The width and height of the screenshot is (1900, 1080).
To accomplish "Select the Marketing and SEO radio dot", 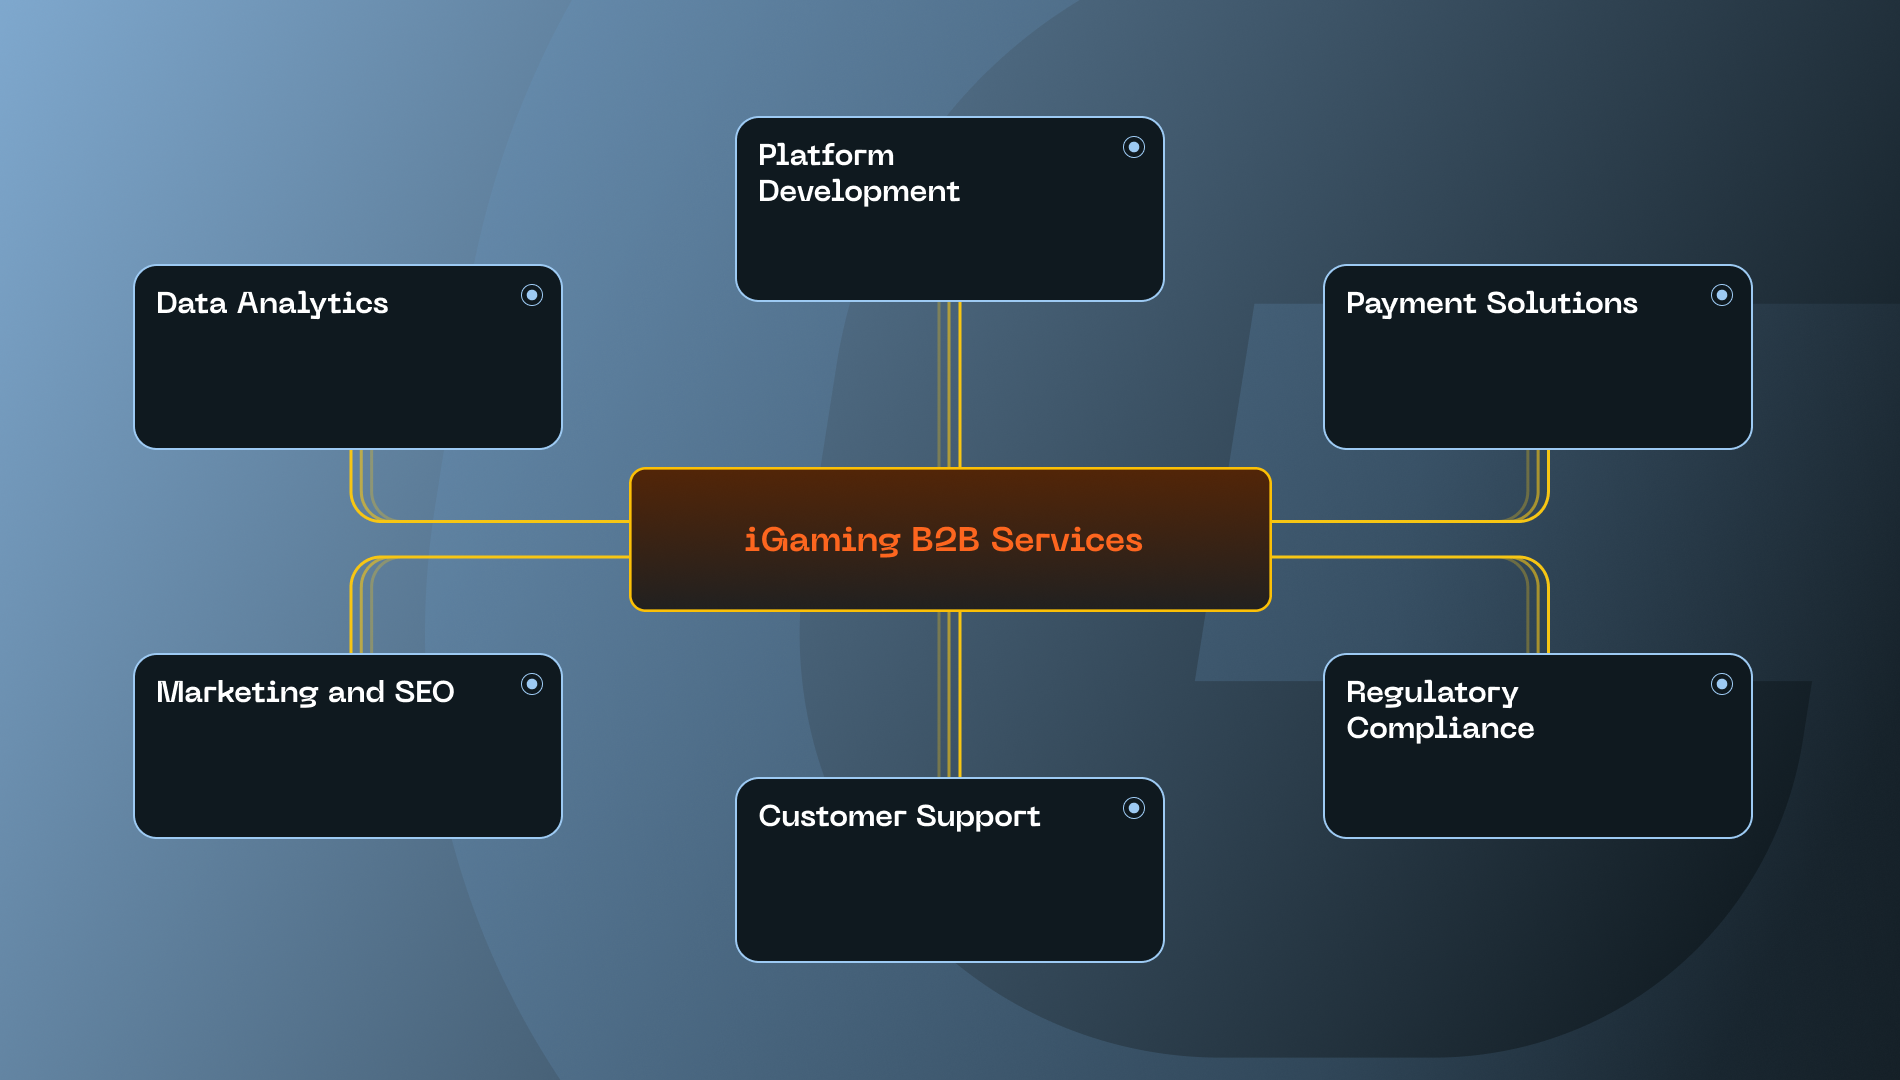I will click(532, 684).
